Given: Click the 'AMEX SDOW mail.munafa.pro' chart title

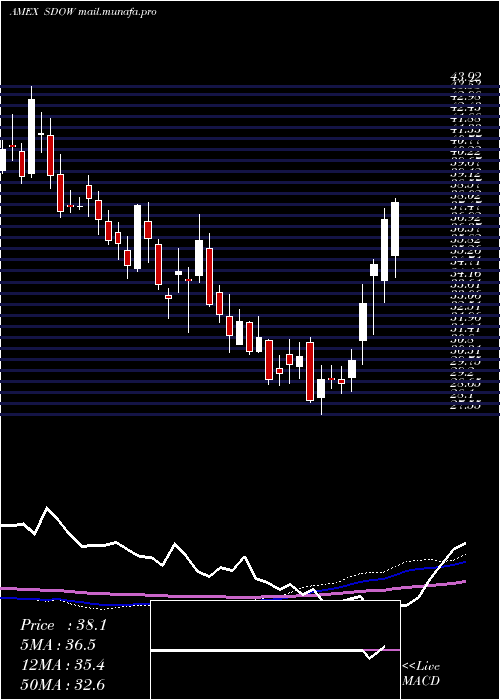Looking at the screenshot, I should point(83,12).
